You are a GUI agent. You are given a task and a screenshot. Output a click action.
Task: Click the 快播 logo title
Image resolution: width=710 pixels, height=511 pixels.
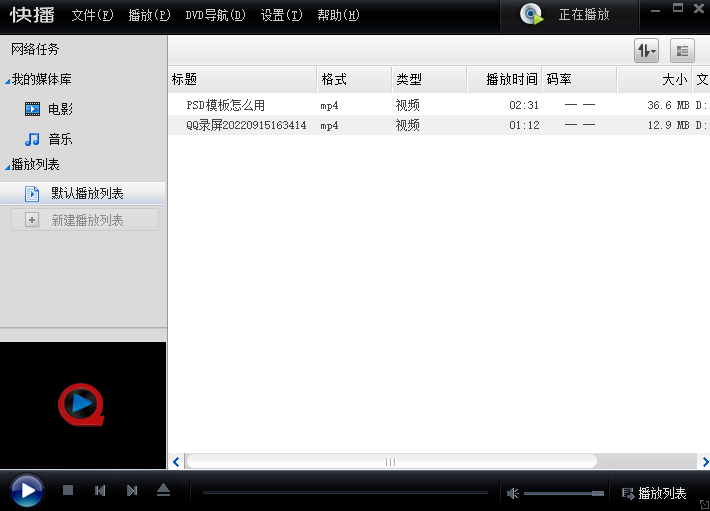[x=32, y=15]
